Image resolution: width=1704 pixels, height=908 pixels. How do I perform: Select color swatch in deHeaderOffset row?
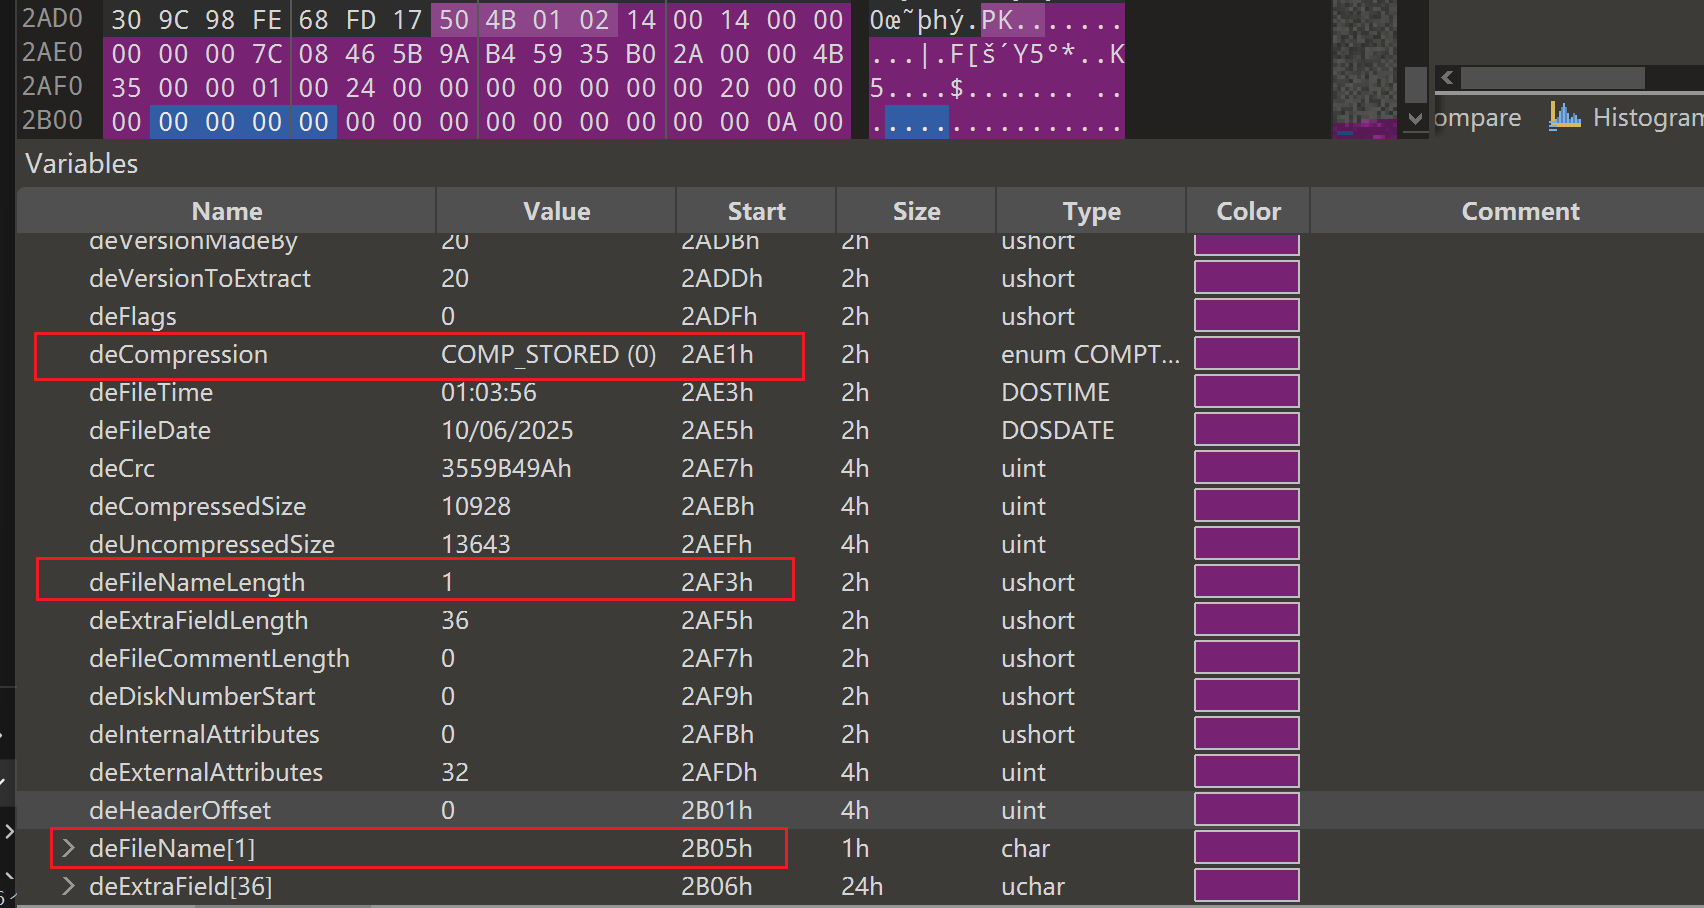(x=1246, y=810)
